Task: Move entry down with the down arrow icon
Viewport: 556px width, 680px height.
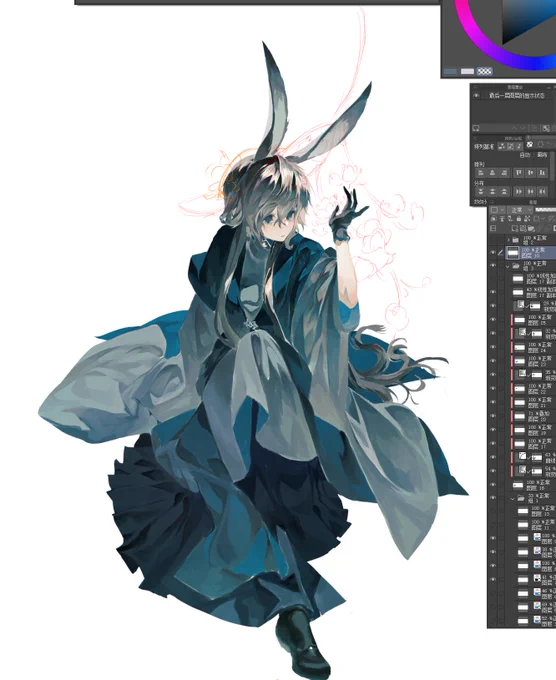Action: coord(523,128)
